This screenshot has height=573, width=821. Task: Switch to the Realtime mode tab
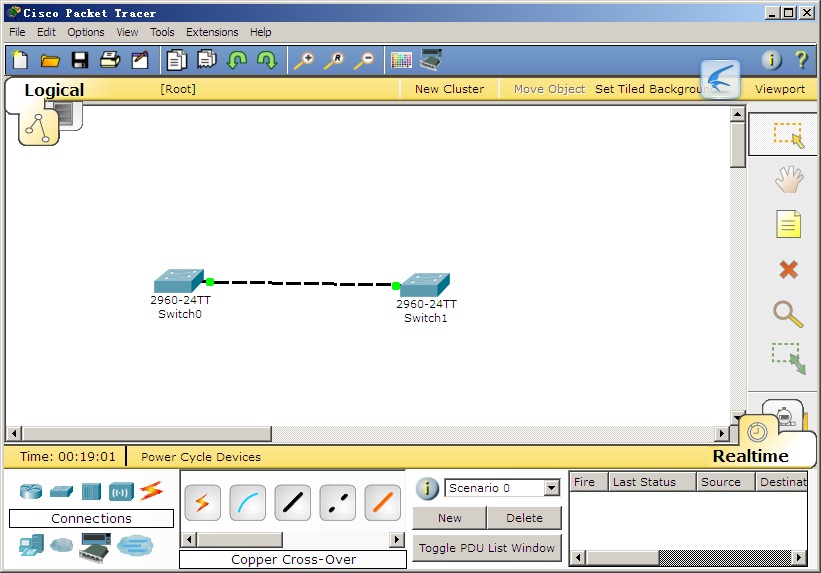[750, 456]
